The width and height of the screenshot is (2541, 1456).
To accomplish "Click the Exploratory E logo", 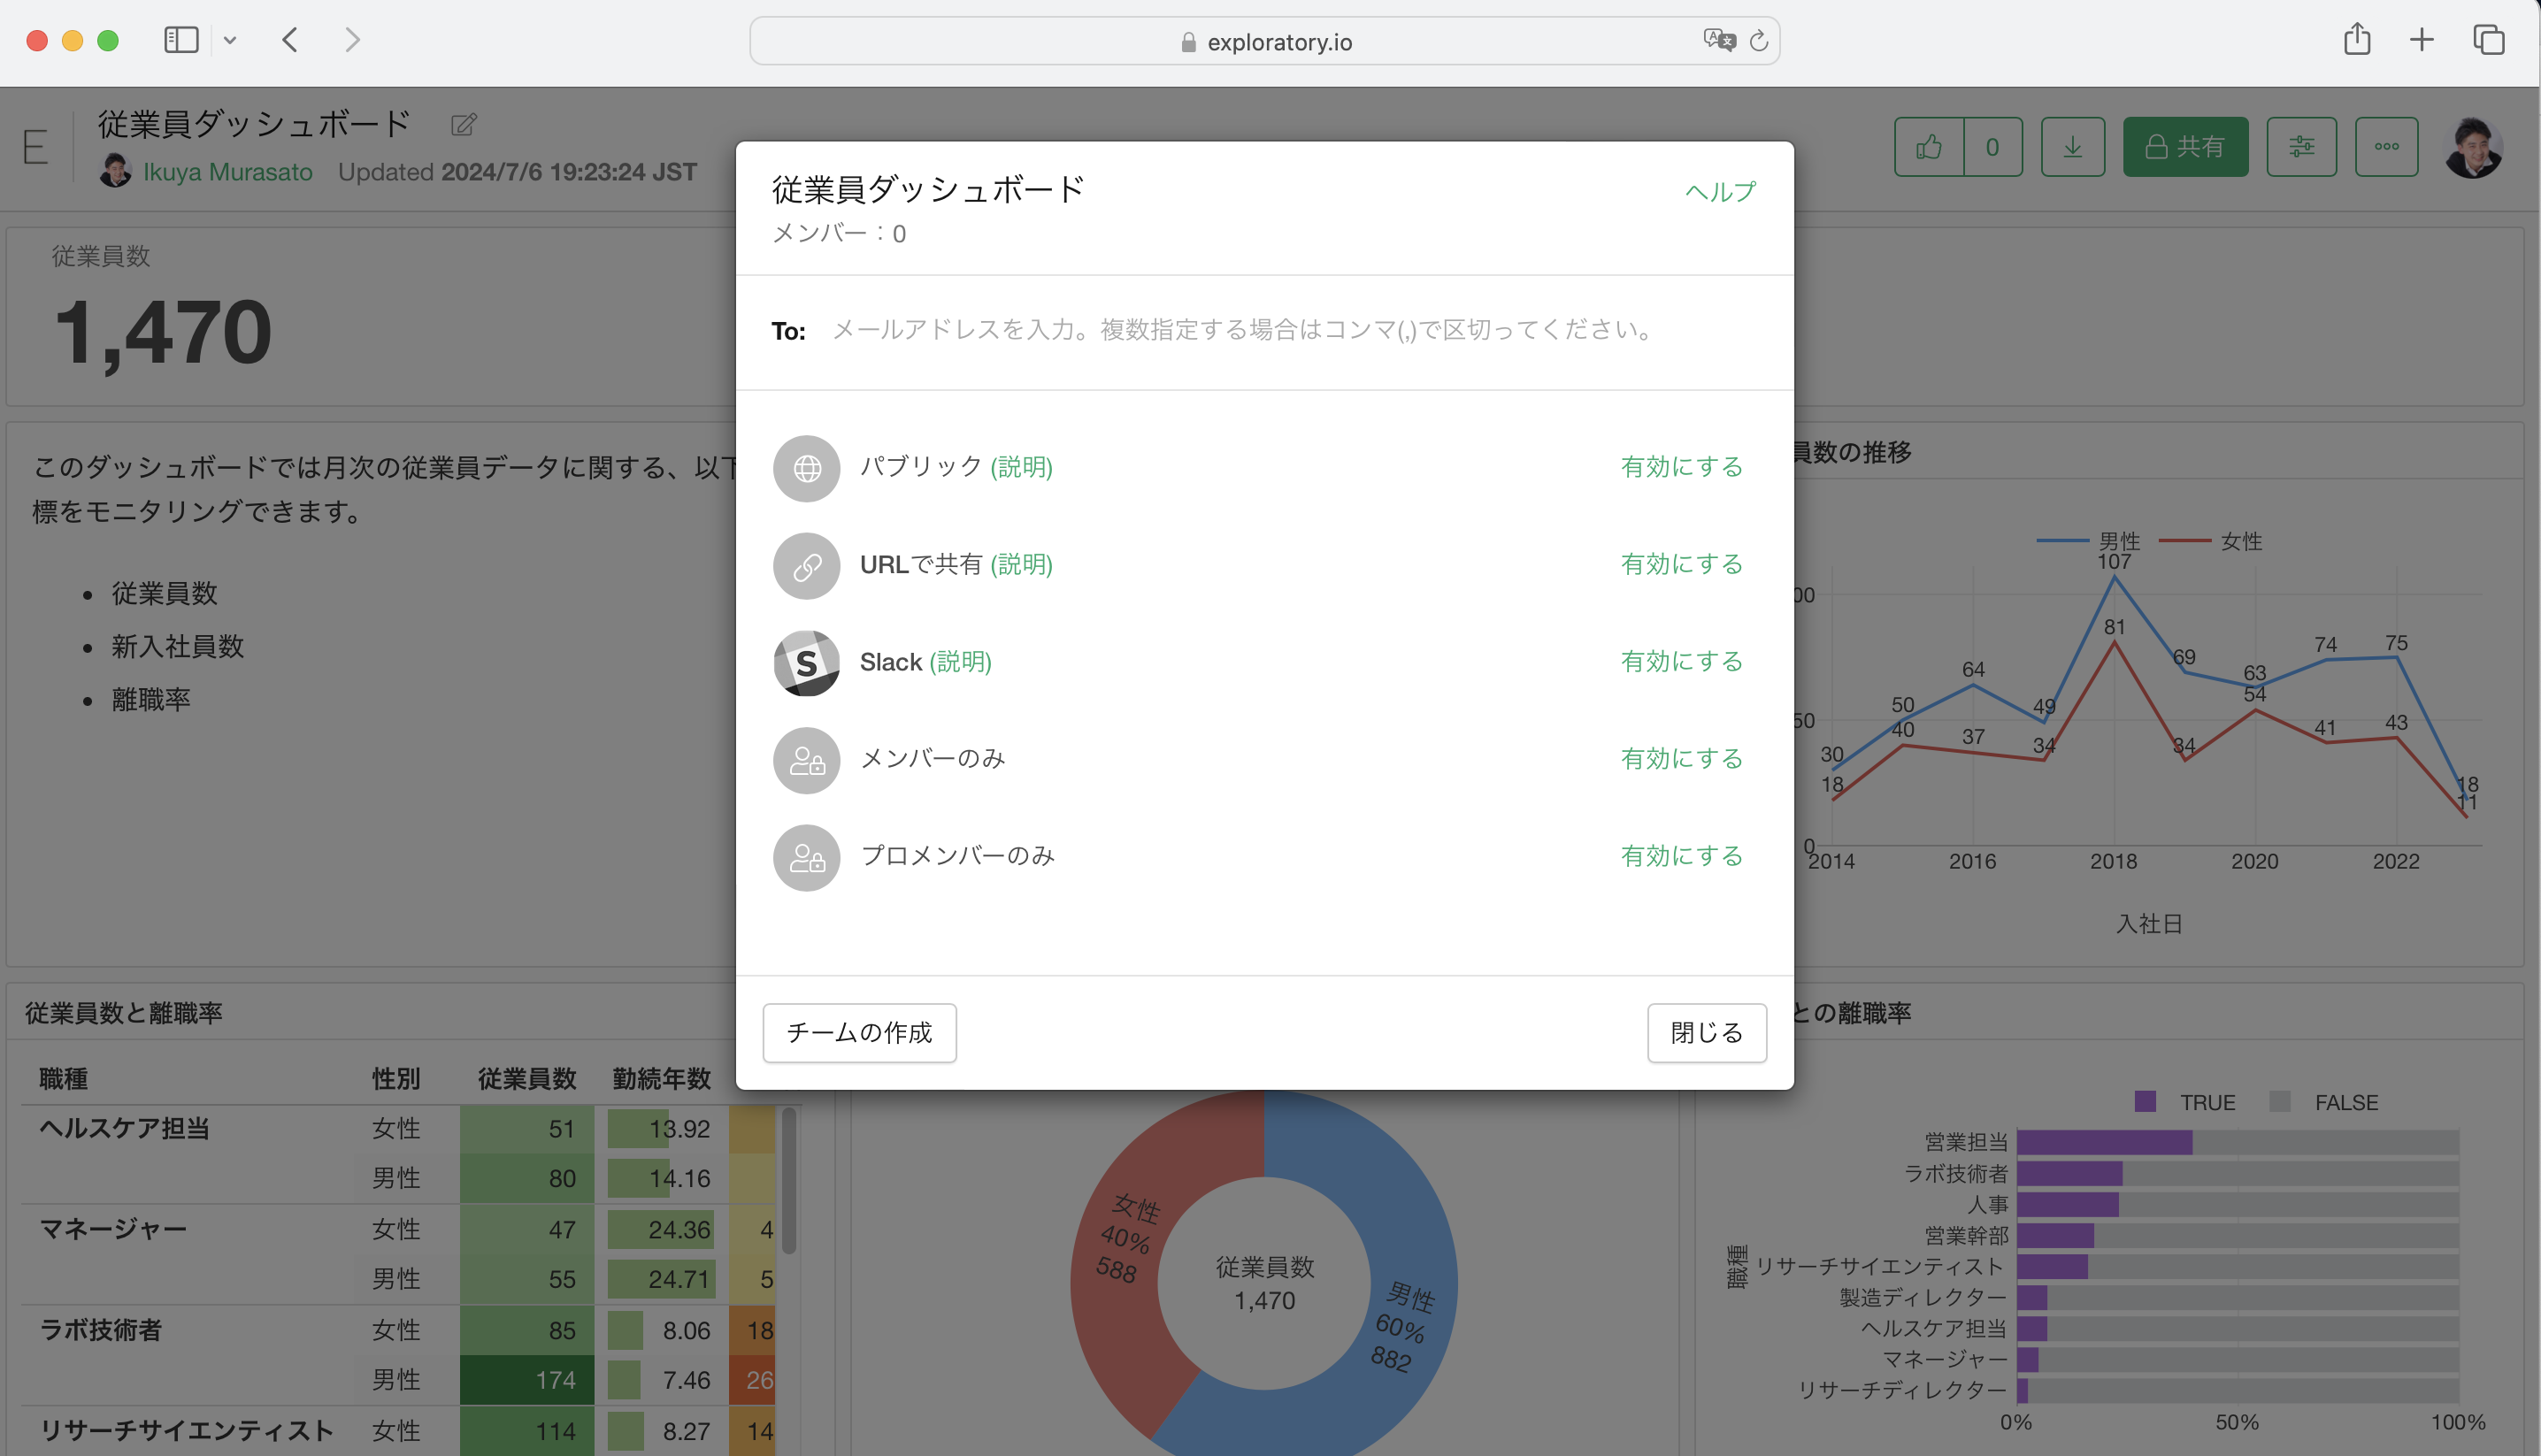I will pyautogui.click(x=35, y=147).
